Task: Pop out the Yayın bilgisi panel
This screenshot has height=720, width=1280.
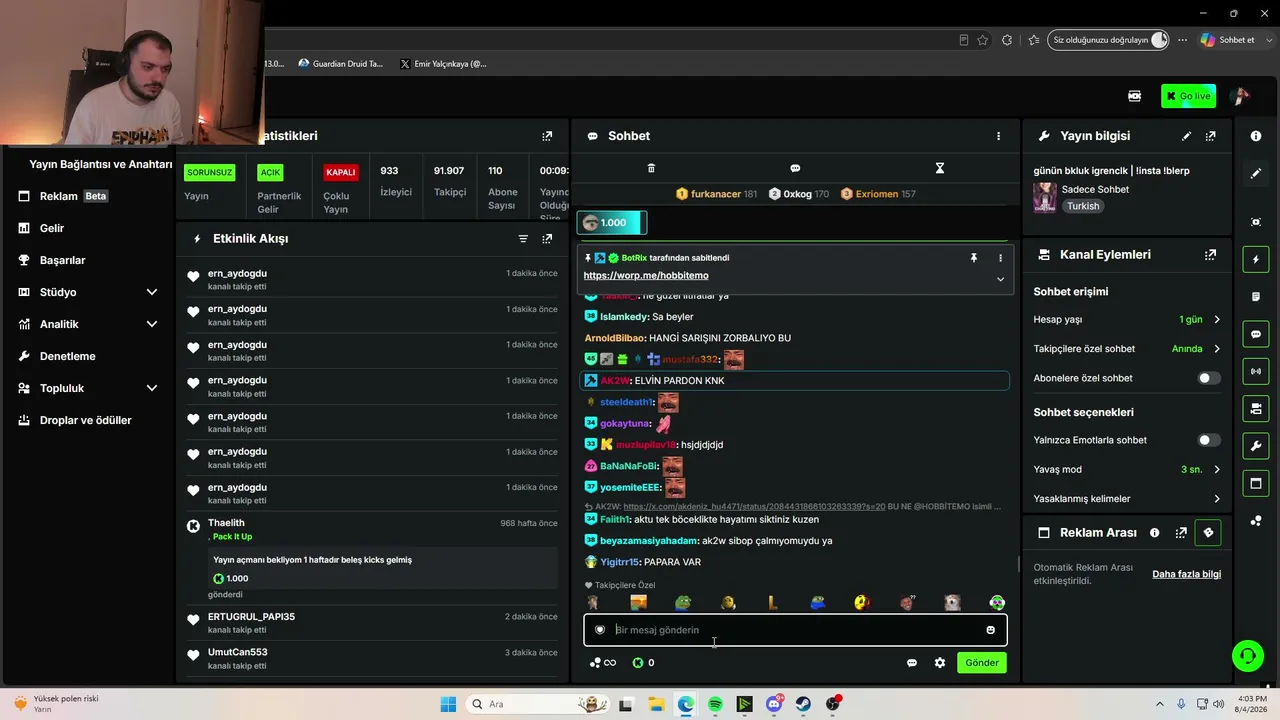Action: (x=1210, y=136)
